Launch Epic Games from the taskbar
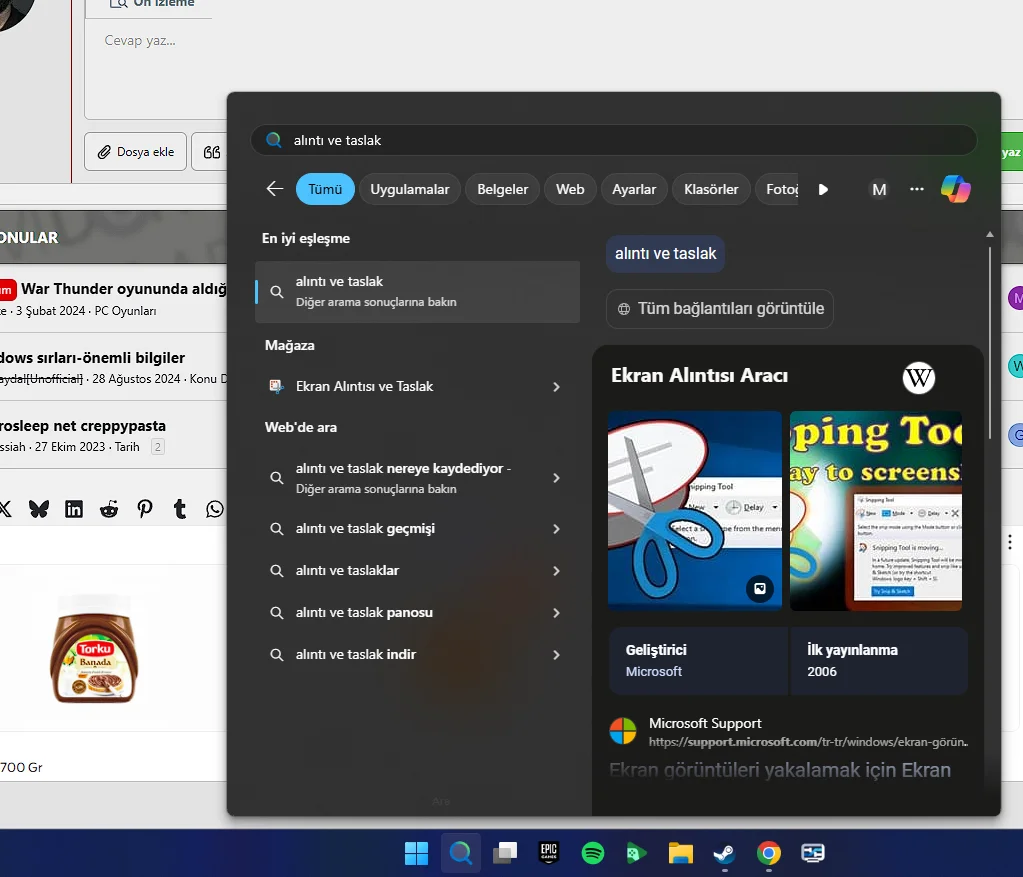 click(549, 853)
